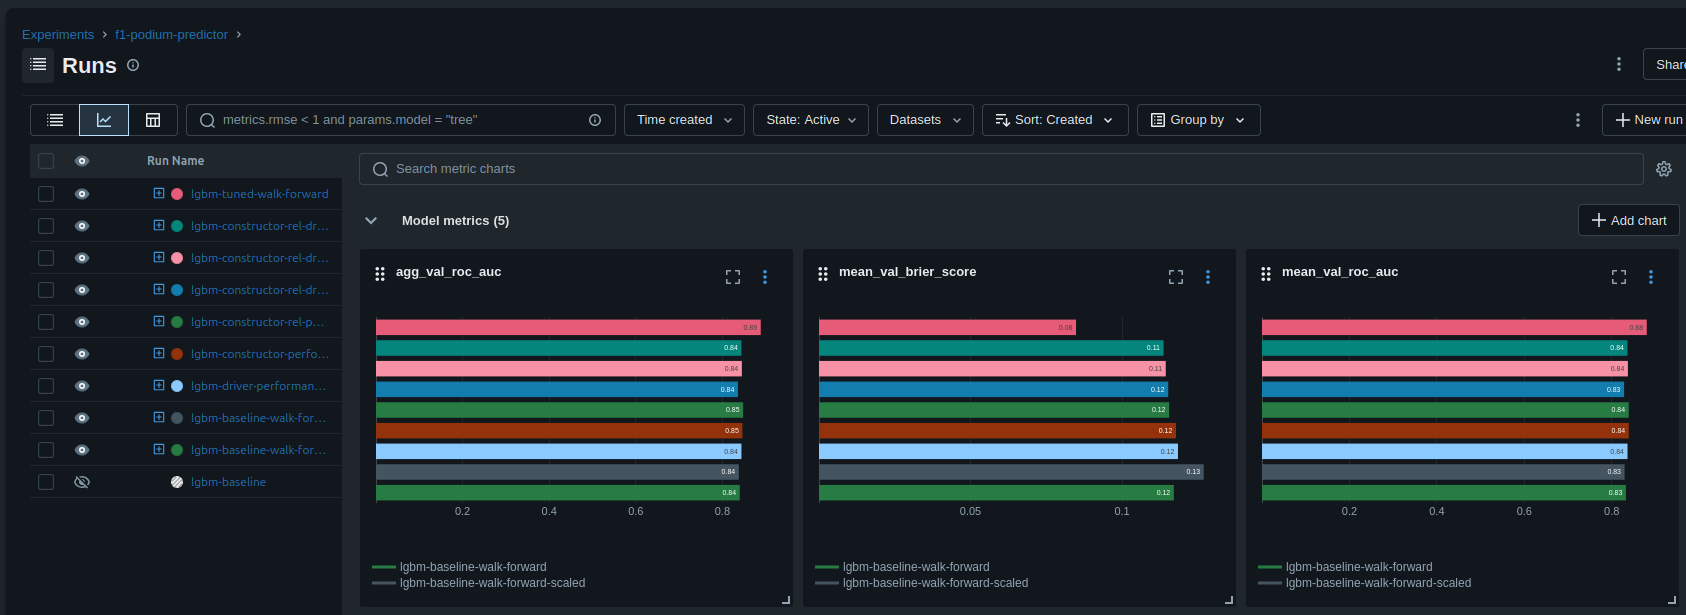This screenshot has width=1686, height=615.
Task: Grab the agg_val_roc_auc chart drag handle
Action: [x=380, y=273]
